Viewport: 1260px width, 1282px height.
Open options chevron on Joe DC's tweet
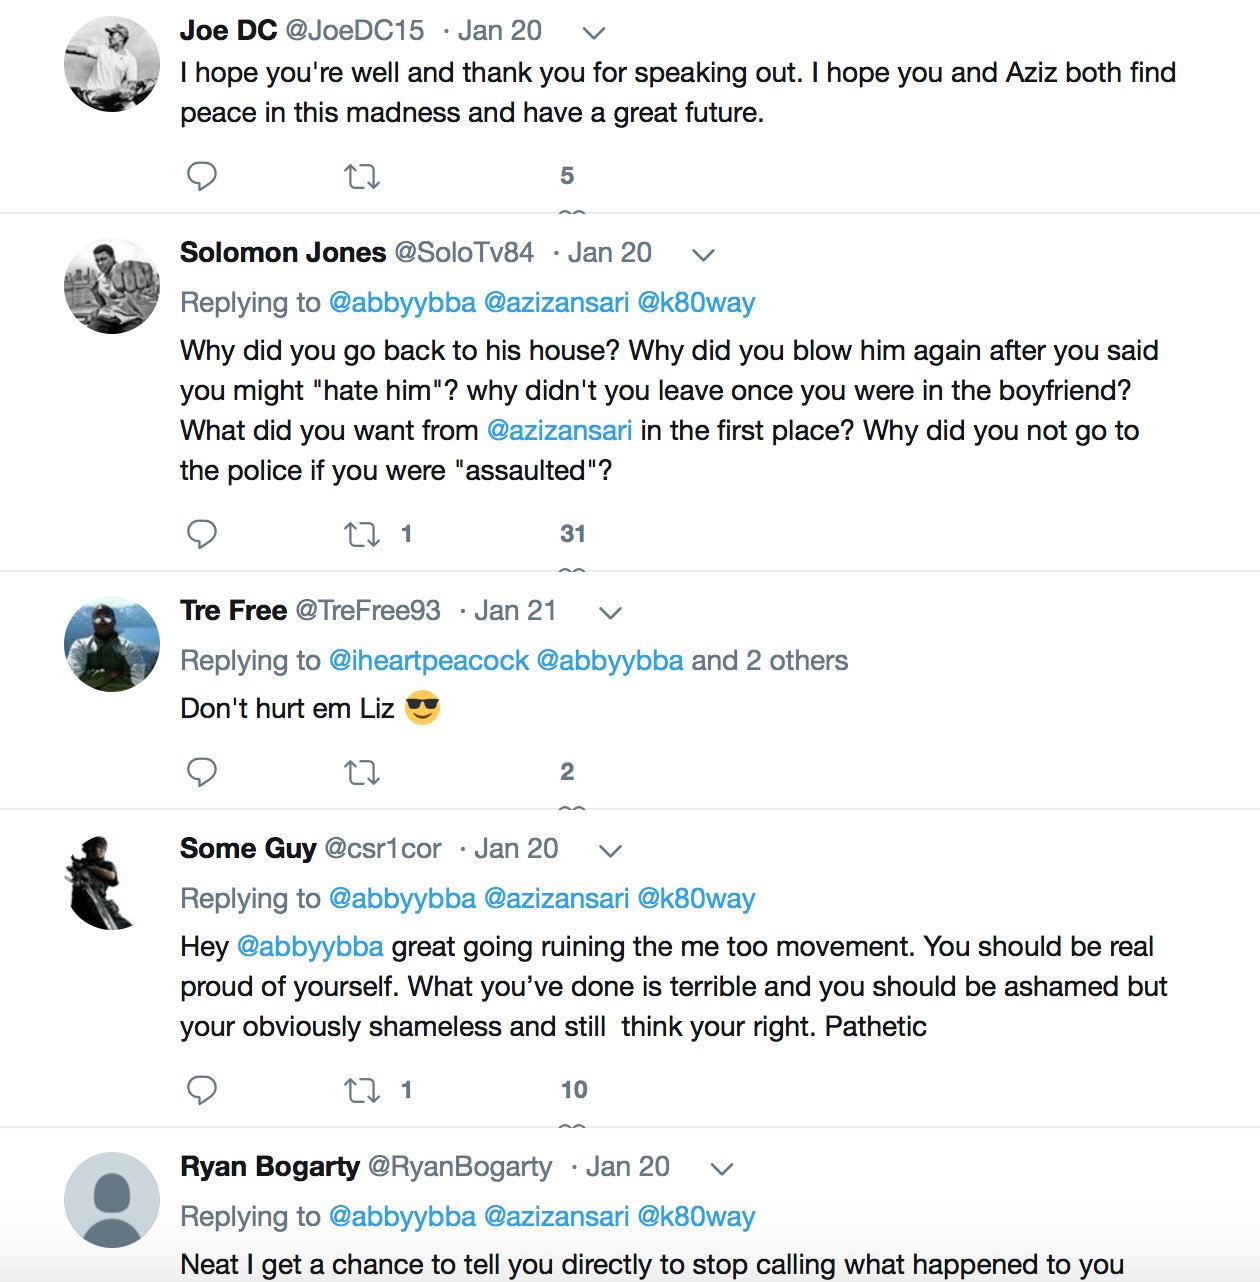click(594, 33)
